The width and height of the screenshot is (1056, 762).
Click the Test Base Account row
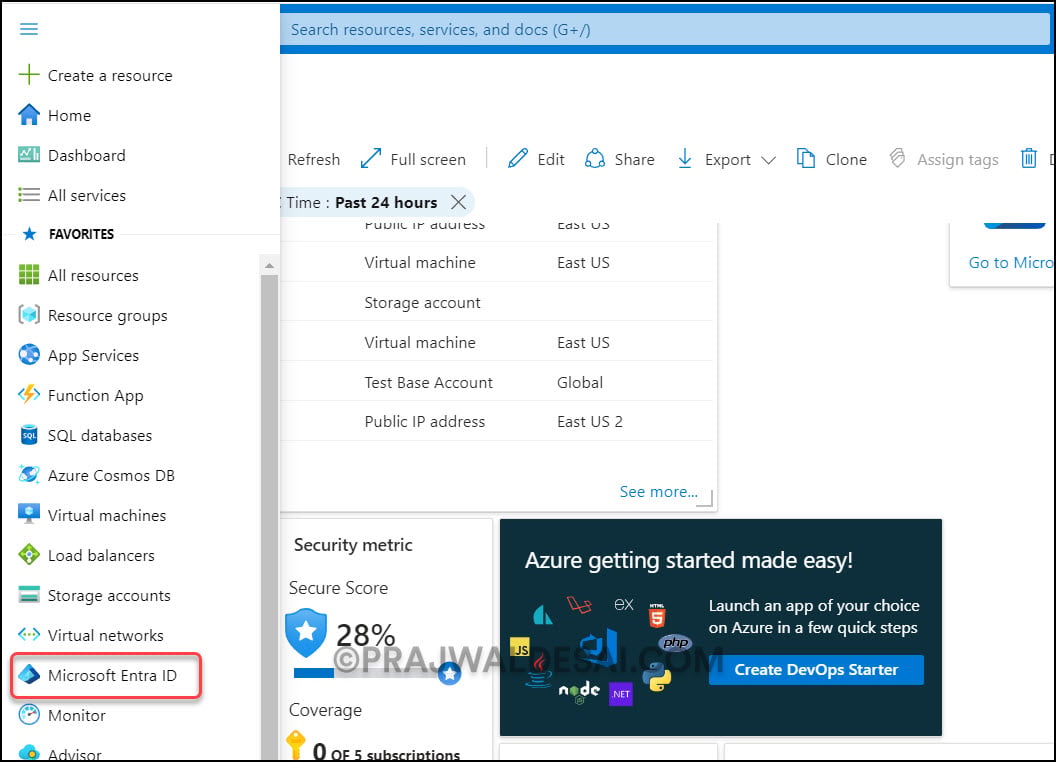click(x=496, y=382)
